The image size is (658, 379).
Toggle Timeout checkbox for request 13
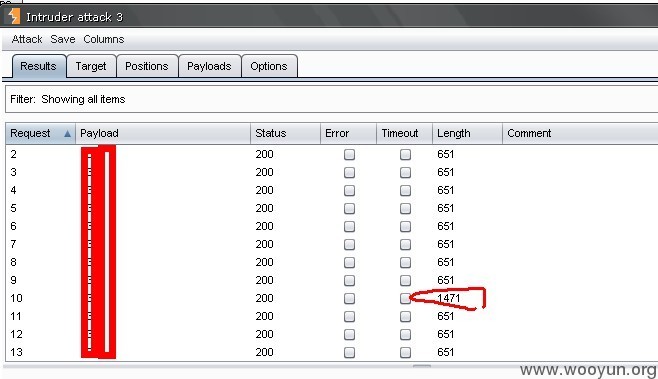click(405, 353)
